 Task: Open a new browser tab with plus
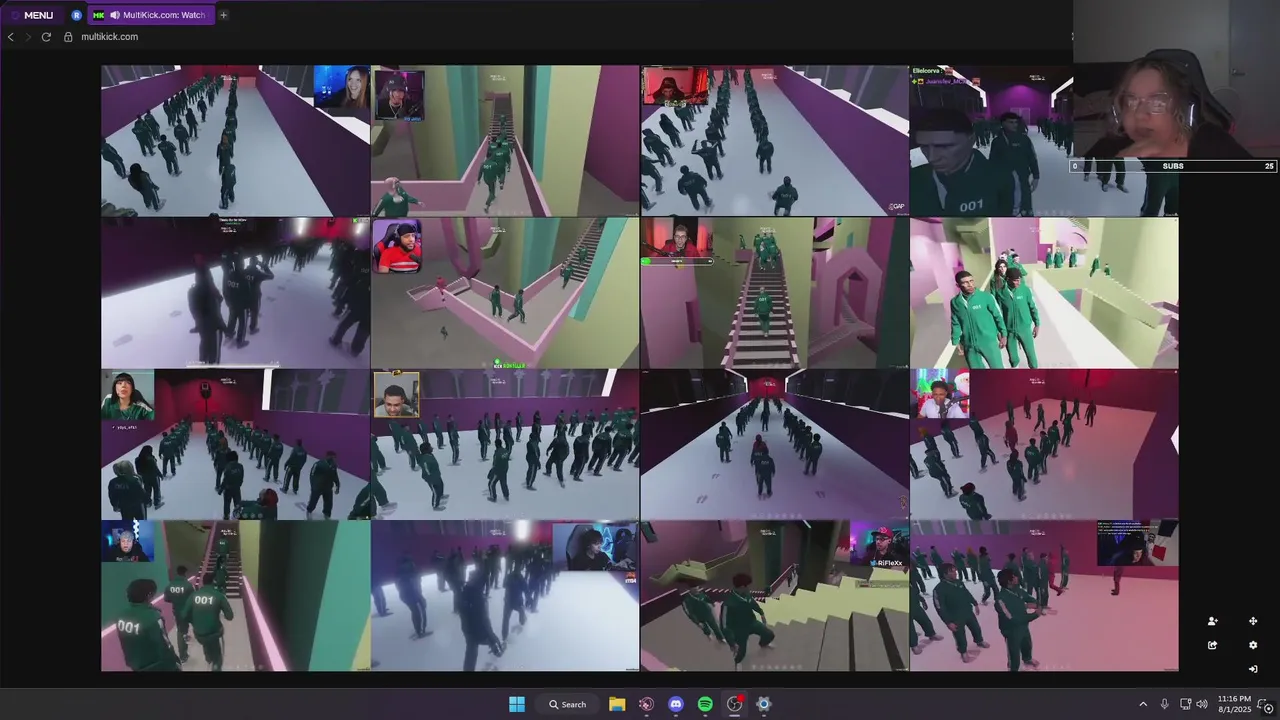tap(223, 15)
